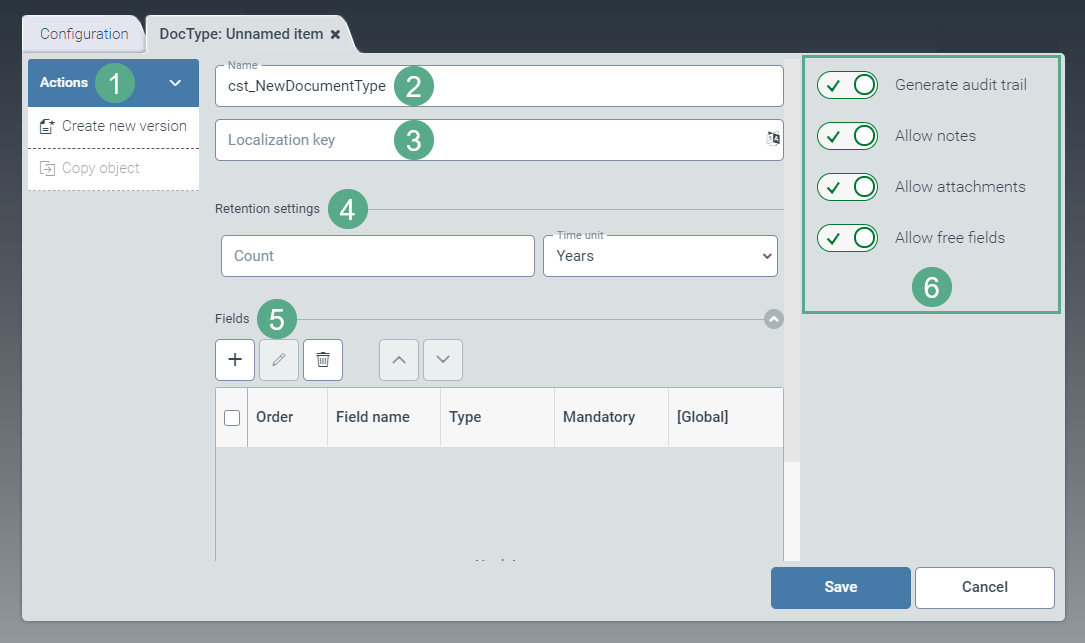The image size is (1085, 643).
Task: Move field down with arrow icon
Action: [443, 360]
